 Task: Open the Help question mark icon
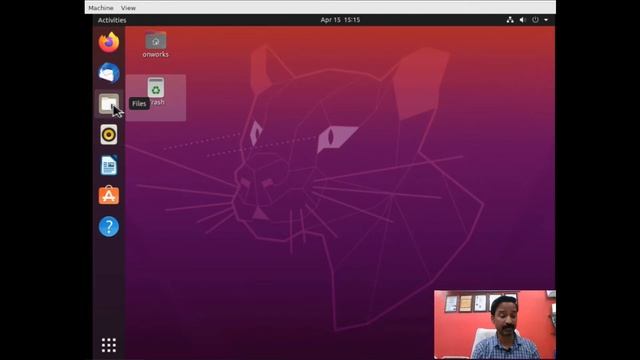pos(109,227)
